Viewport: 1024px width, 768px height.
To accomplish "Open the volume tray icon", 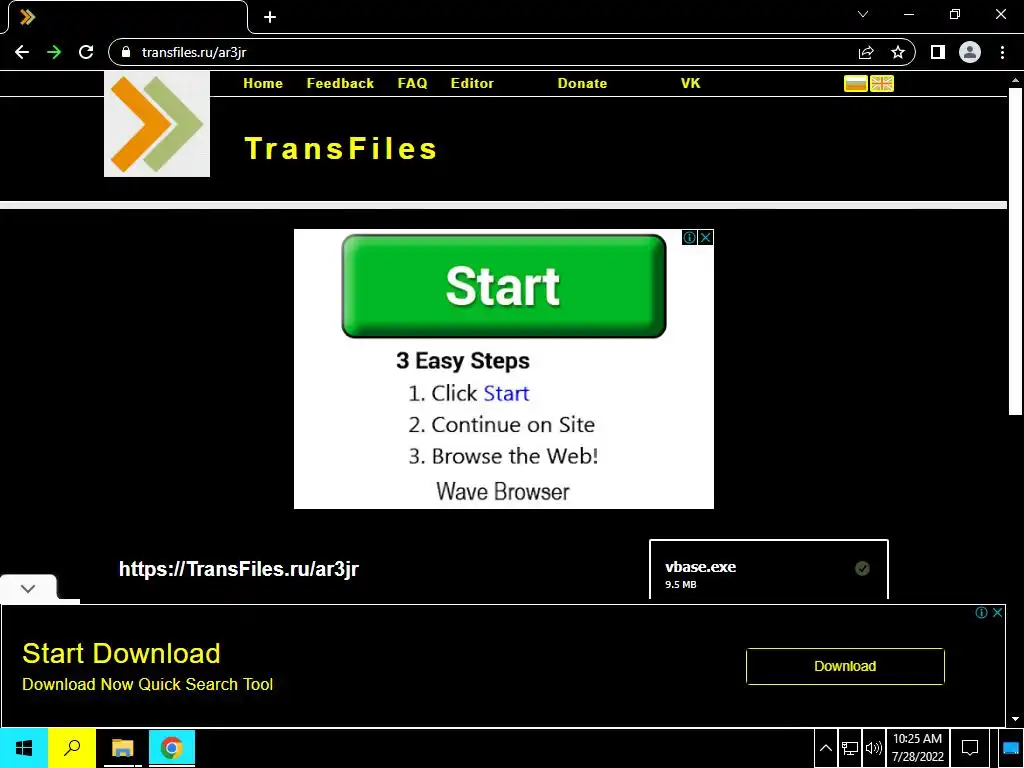I will 873,748.
